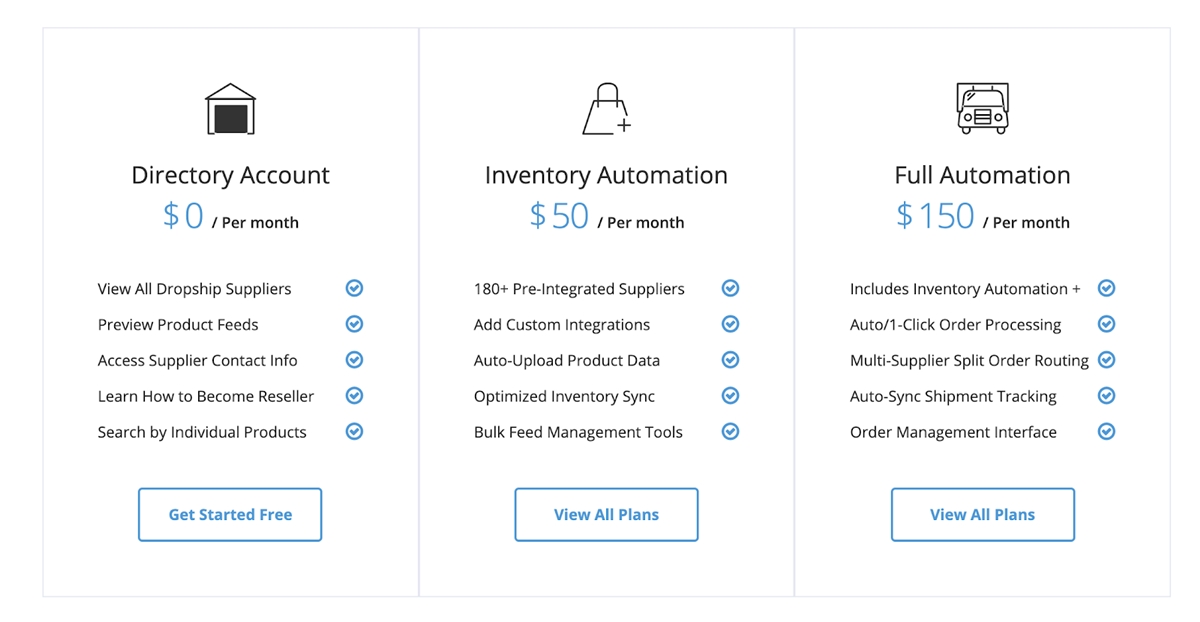Screen dimensions: 1200x622
Task: Click the $150 per month price
Action: (982, 216)
